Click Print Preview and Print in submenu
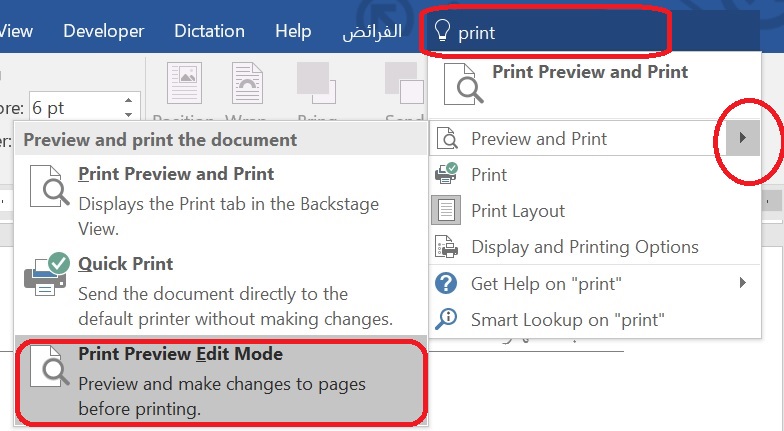 tap(220, 200)
